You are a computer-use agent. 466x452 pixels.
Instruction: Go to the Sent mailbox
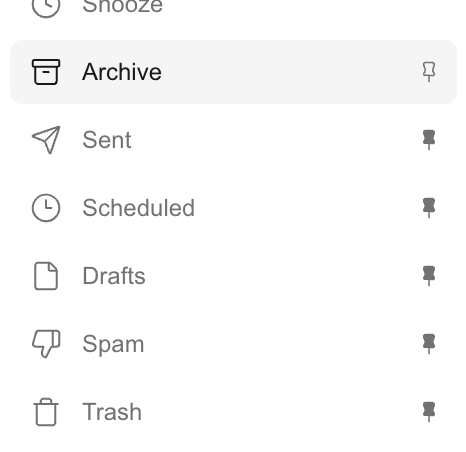pyautogui.click(x=107, y=140)
